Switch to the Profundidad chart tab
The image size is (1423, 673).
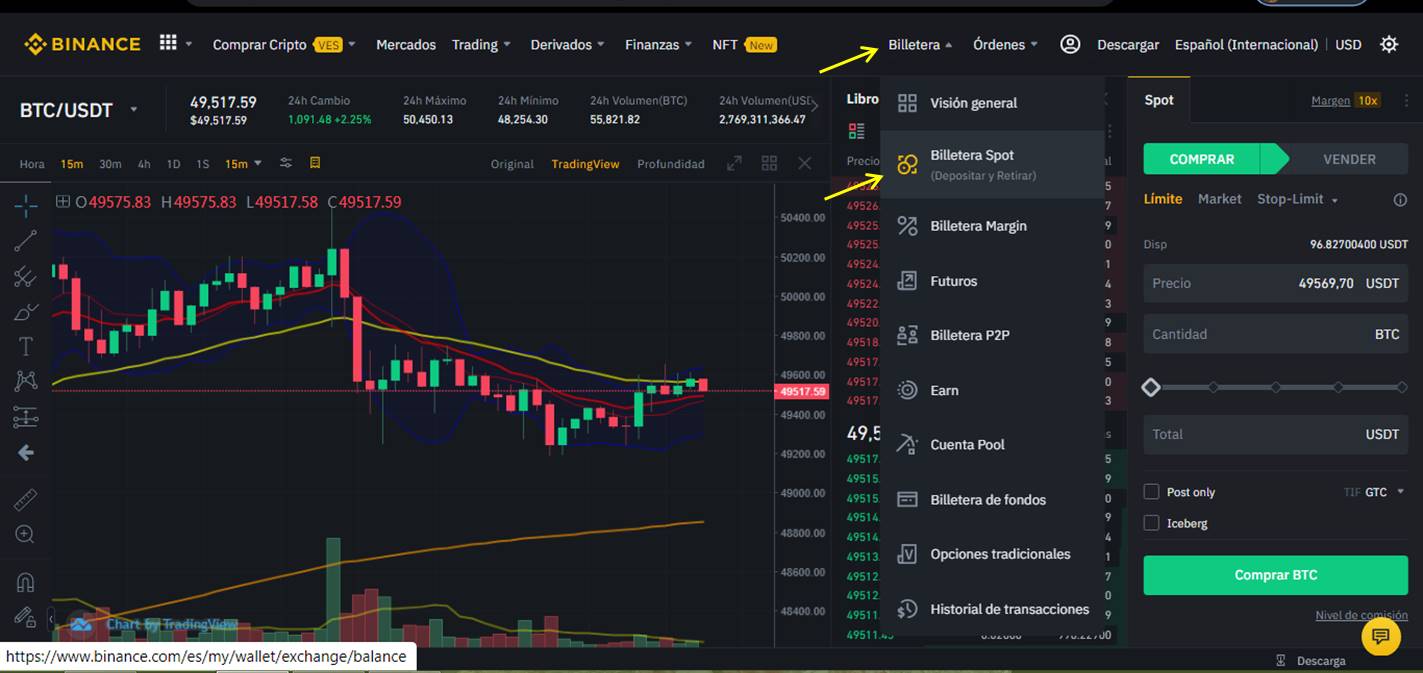point(671,164)
